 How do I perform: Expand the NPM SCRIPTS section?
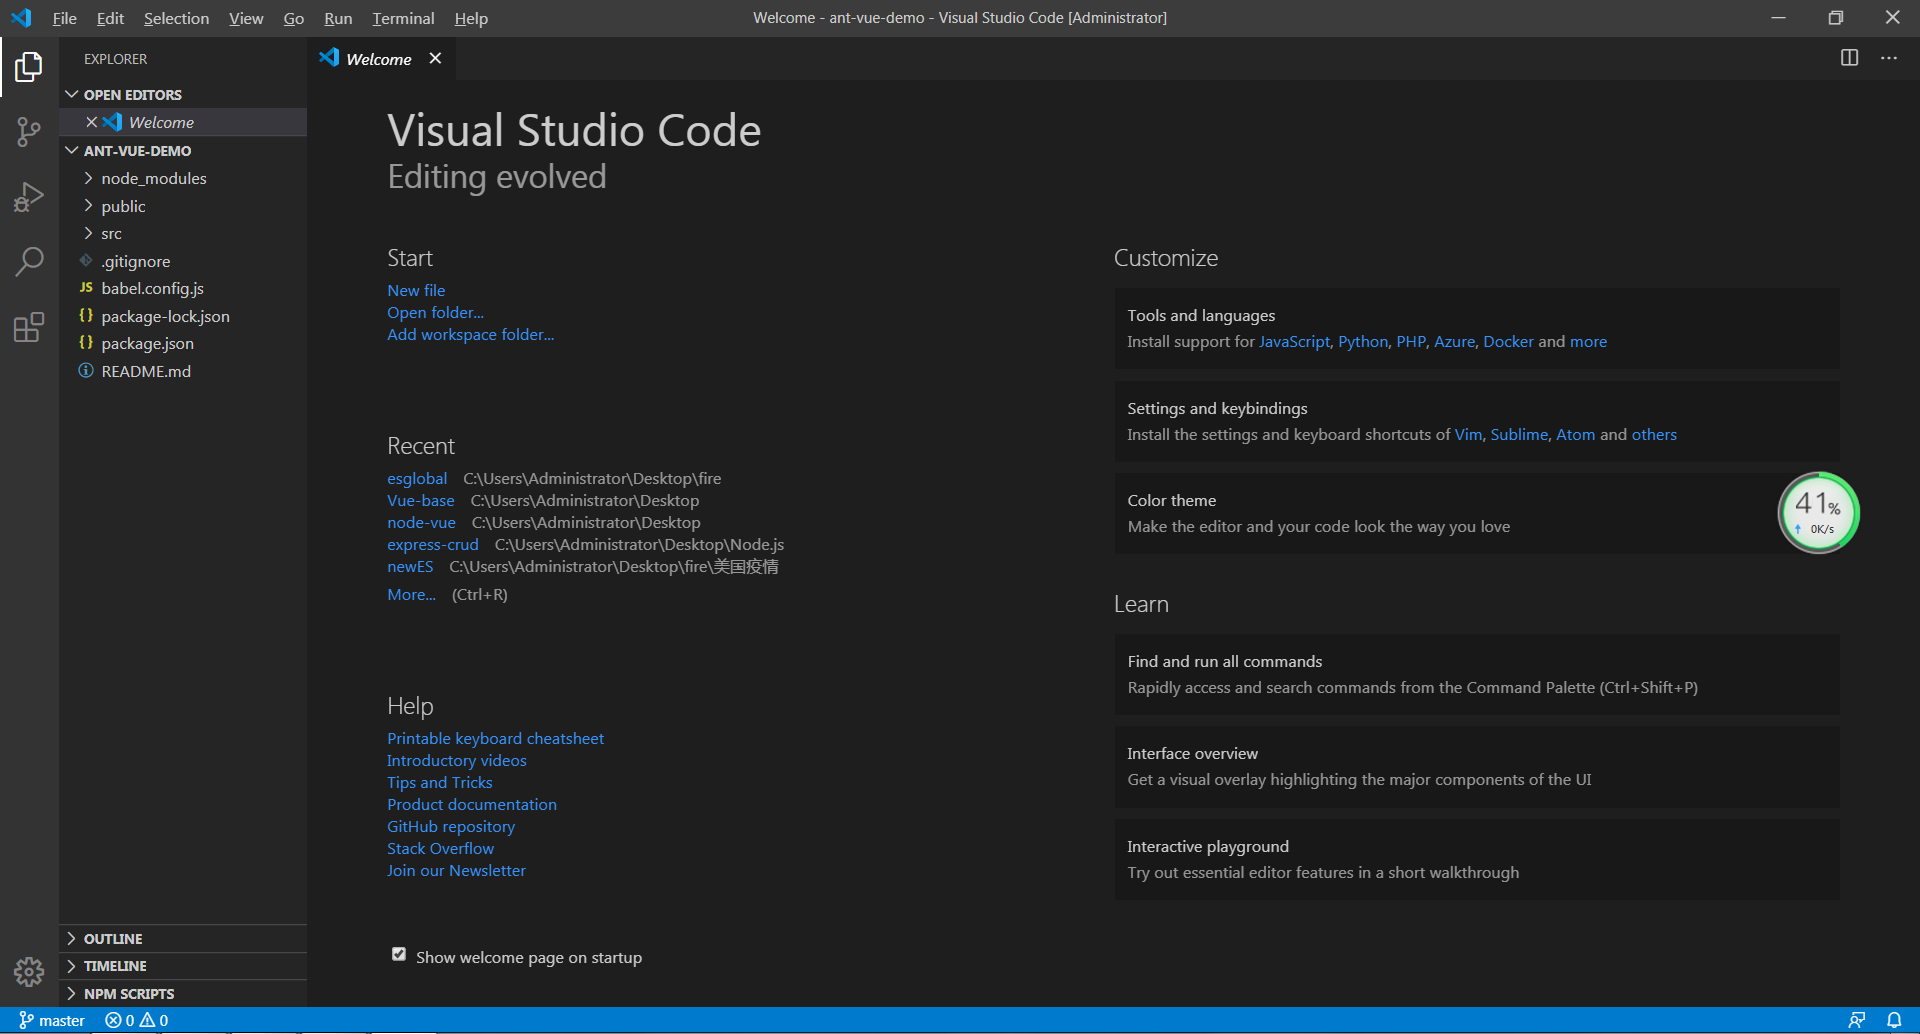128,994
